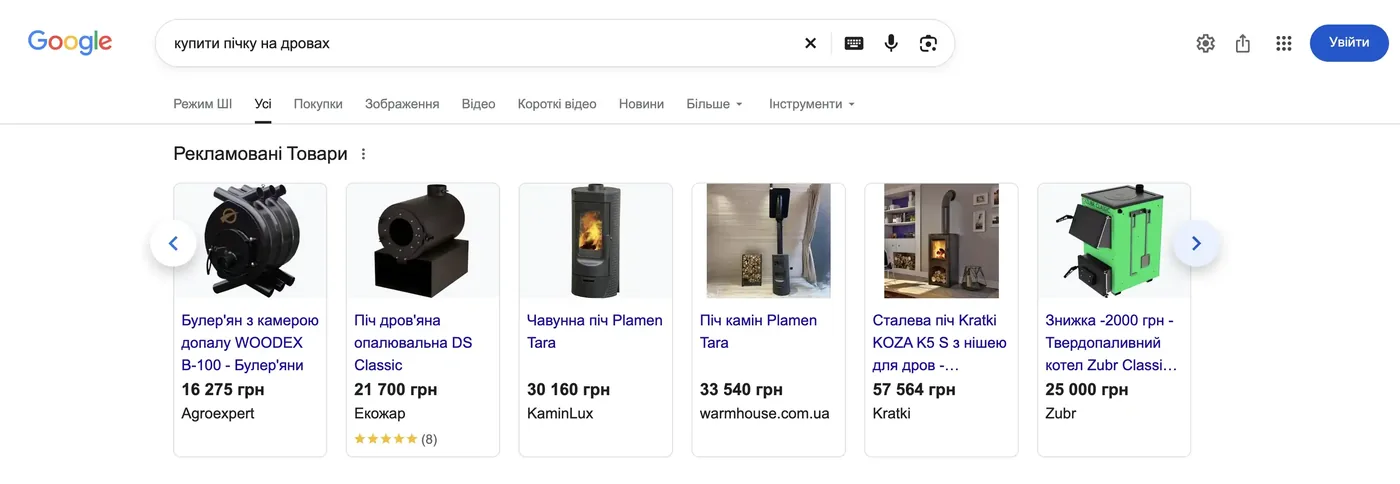The width and height of the screenshot is (1400, 484).
Task: Open the Чавунна піч Plamen Tara image
Action: [x=596, y=240]
